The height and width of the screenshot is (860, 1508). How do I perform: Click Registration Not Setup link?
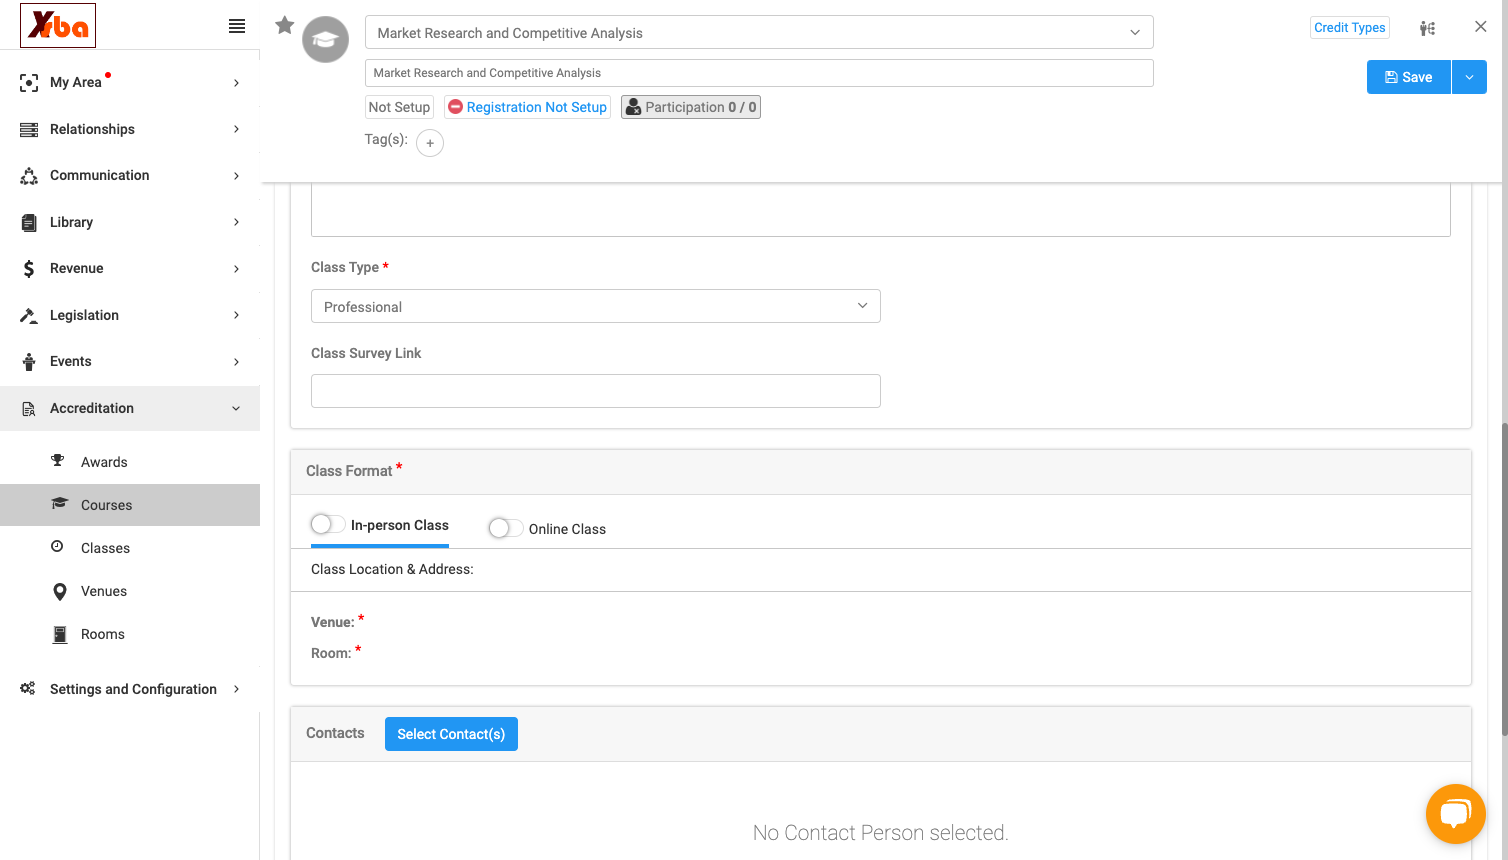pyautogui.click(x=527, y=107)
